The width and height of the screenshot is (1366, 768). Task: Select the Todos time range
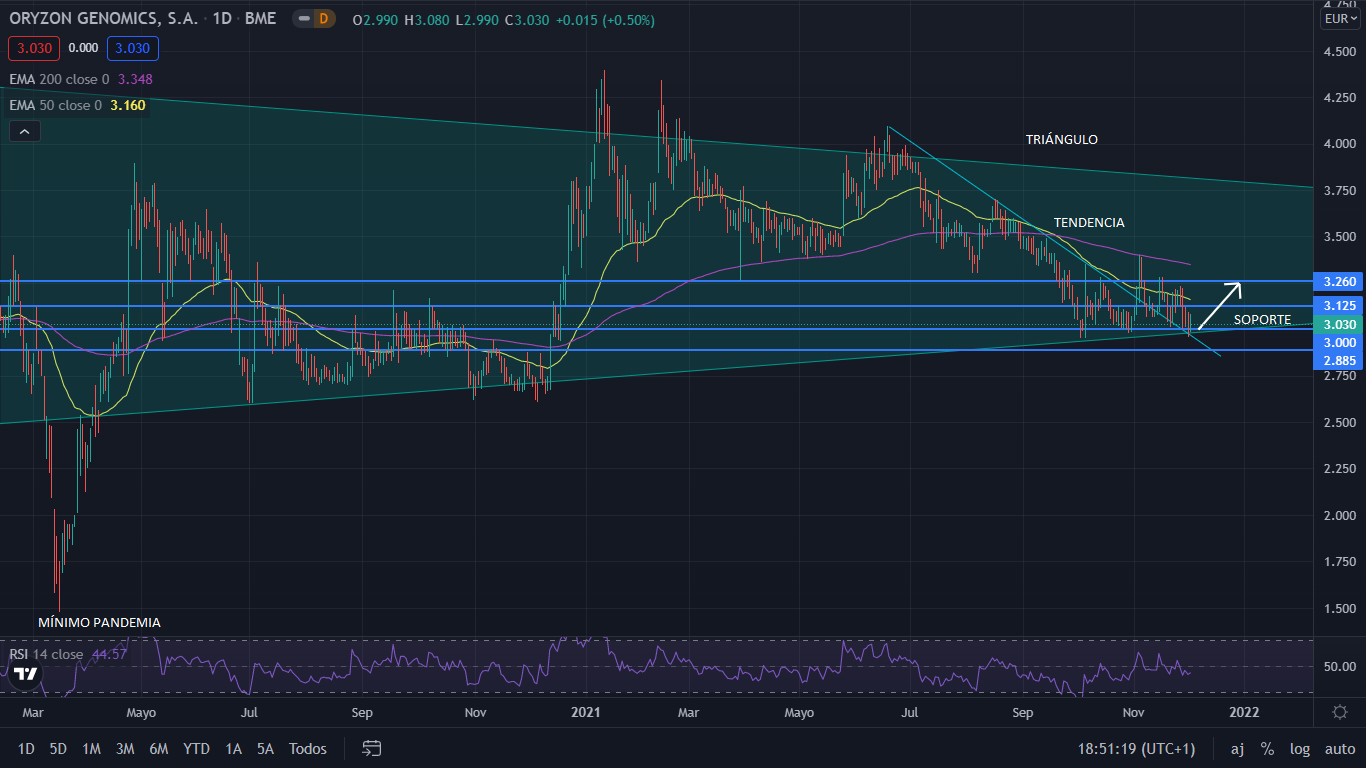tap(307, 748)
